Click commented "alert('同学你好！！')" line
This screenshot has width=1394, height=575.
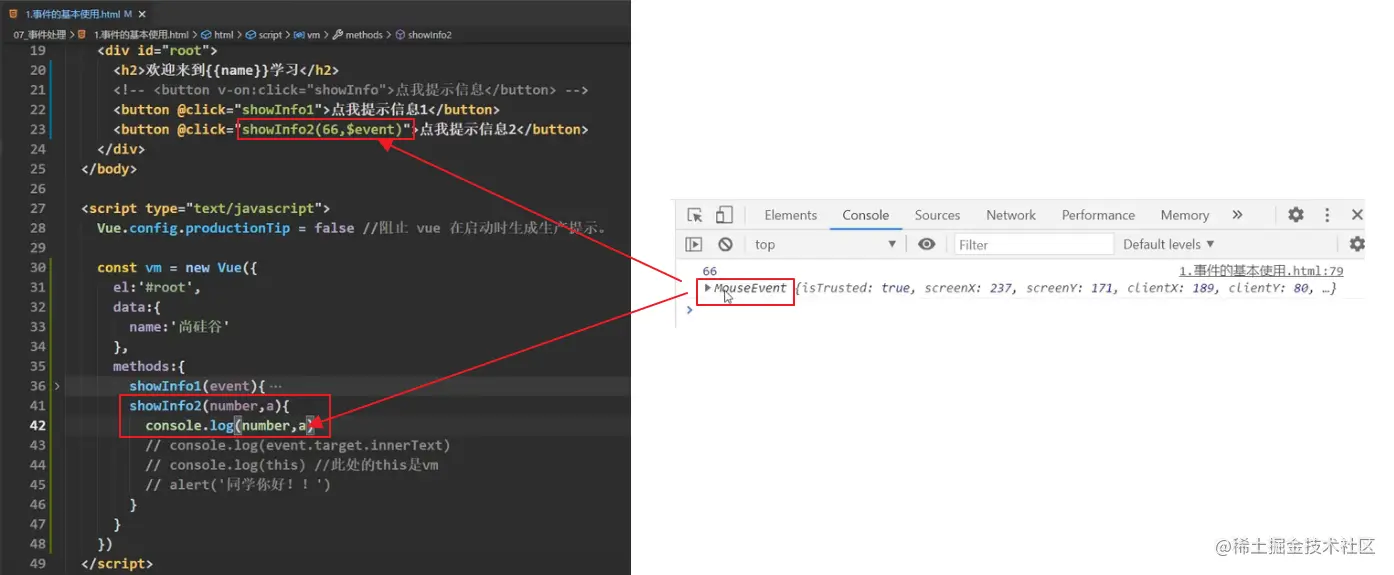pos(237,484)
